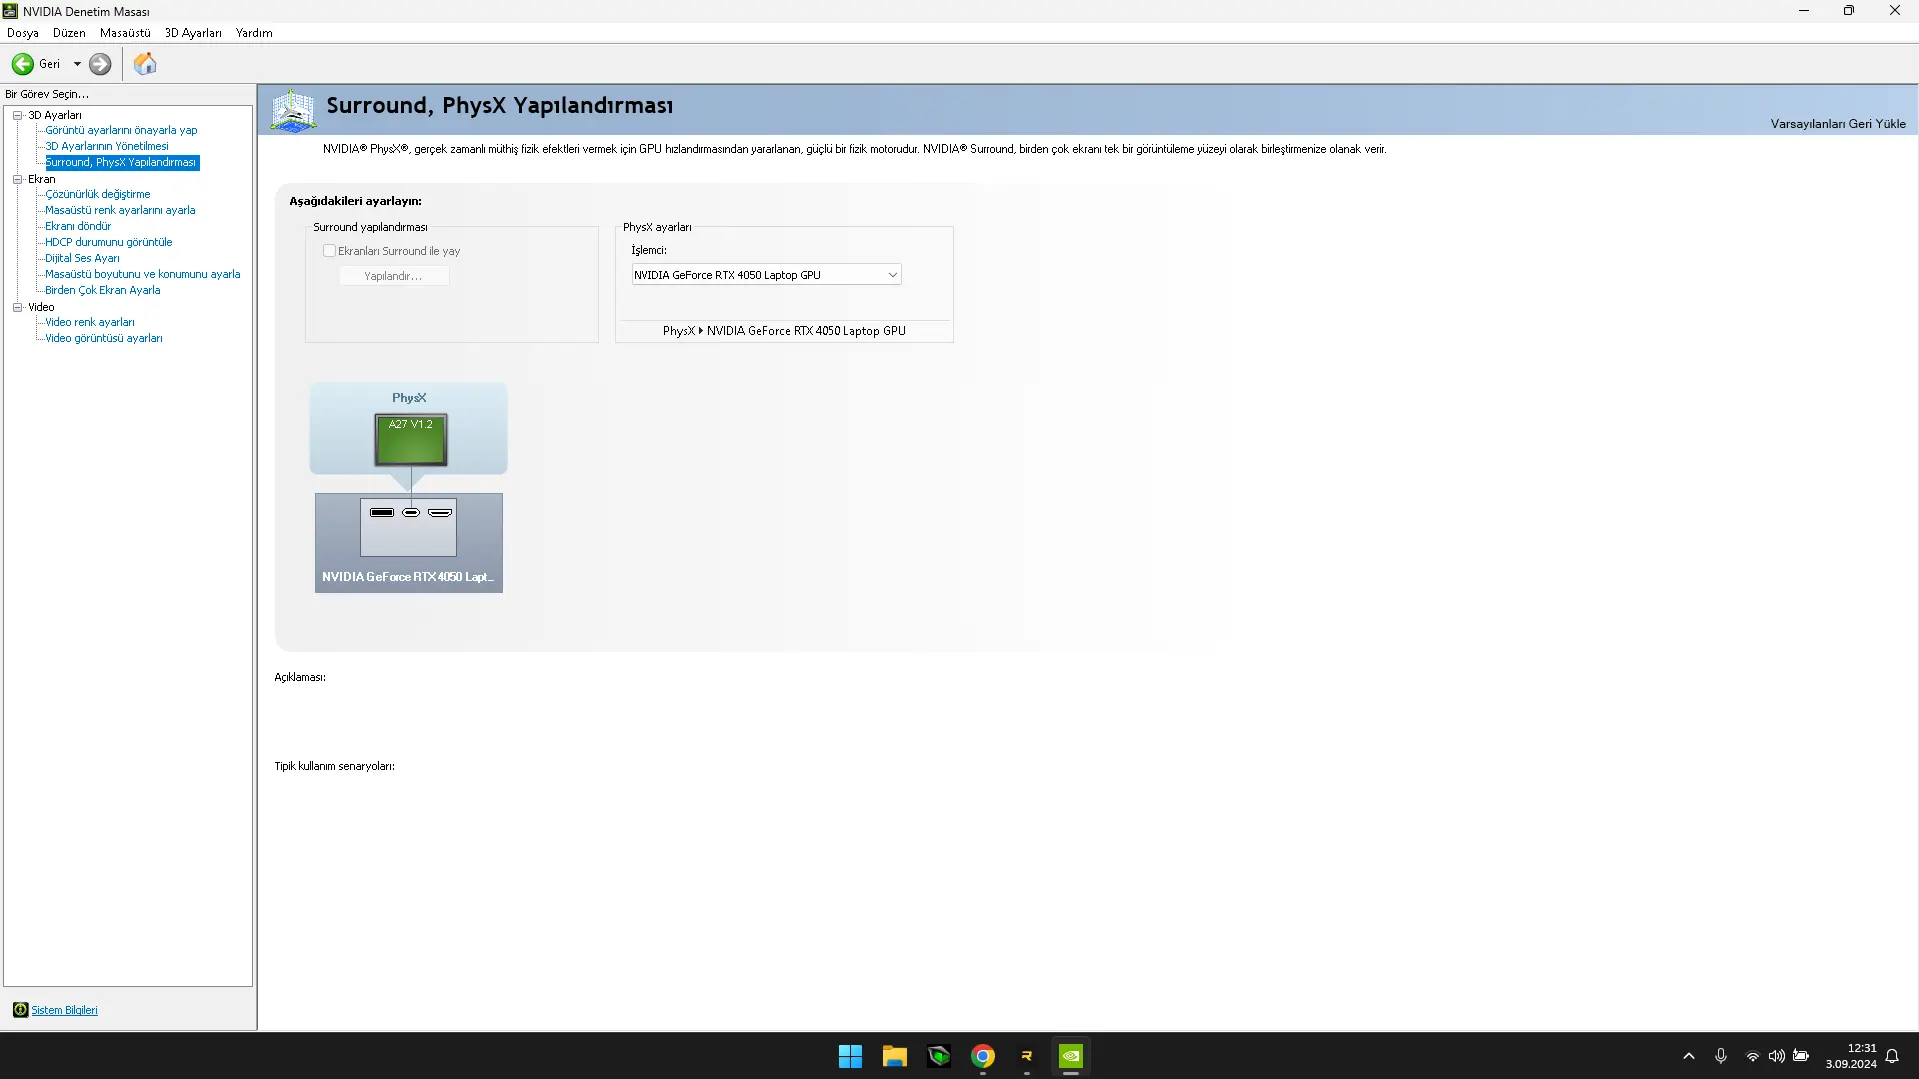This screenshot has height=1079, width=1919.
Task: Open File Explorer from taskbar
Action: tap(894, 1056)
